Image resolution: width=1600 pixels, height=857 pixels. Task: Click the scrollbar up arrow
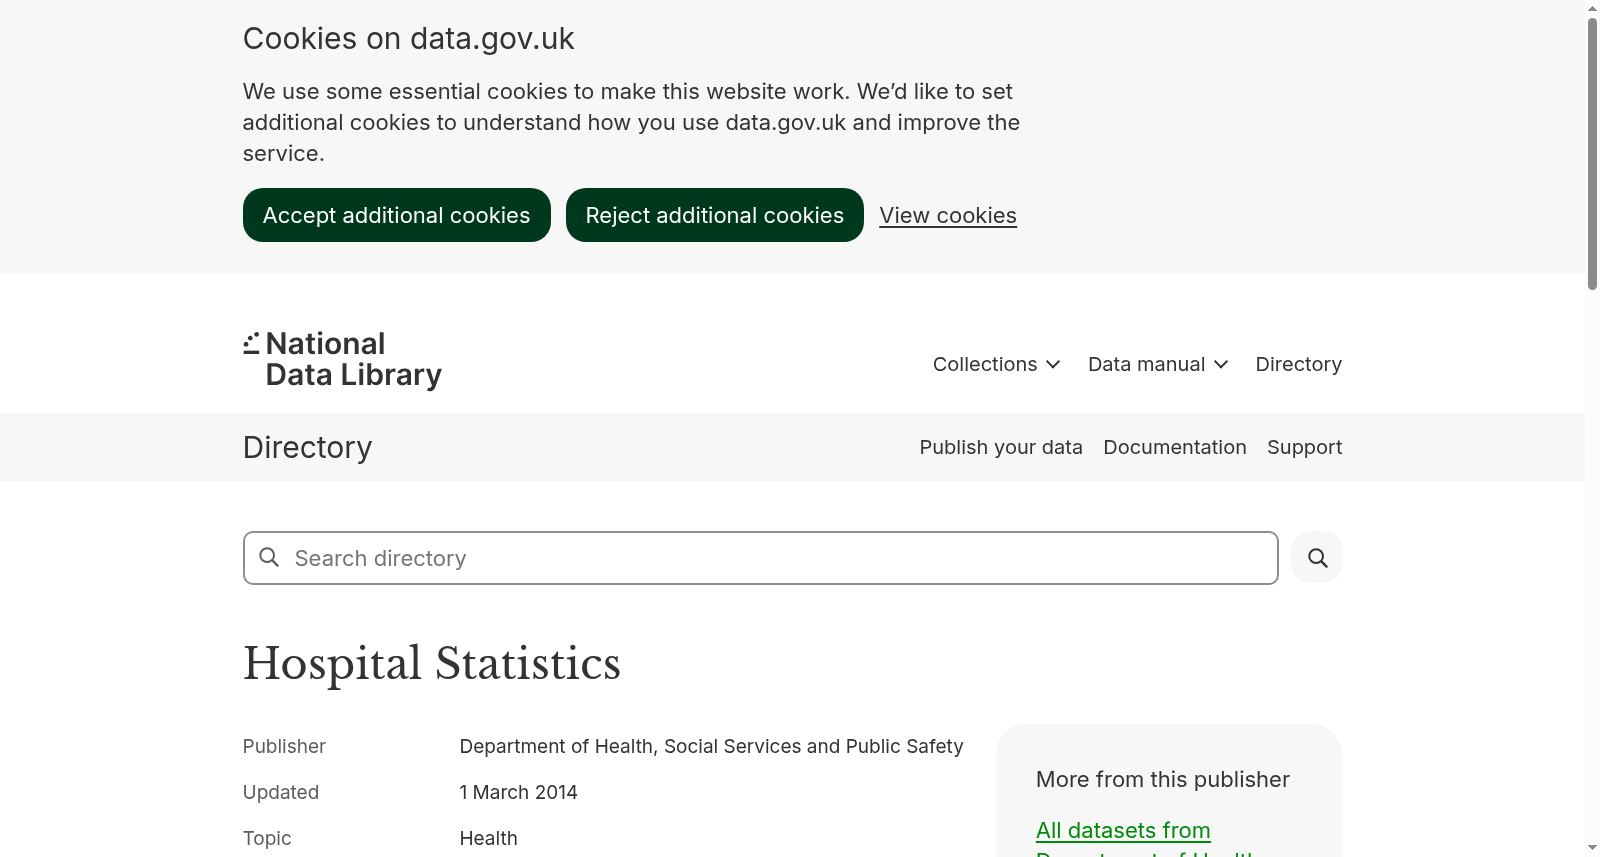pyautogui.click(x=1592, y=8)
